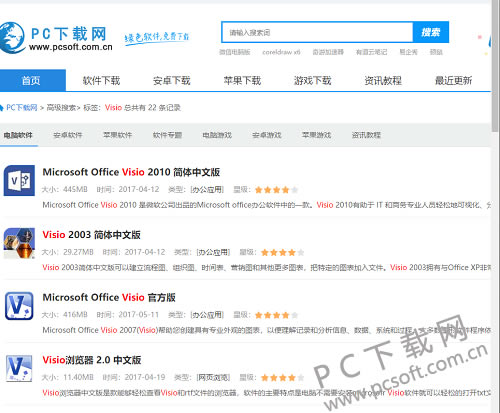Click the star rating of Visio浏览器 2.0
500x413 pixels.
(283, 378)
